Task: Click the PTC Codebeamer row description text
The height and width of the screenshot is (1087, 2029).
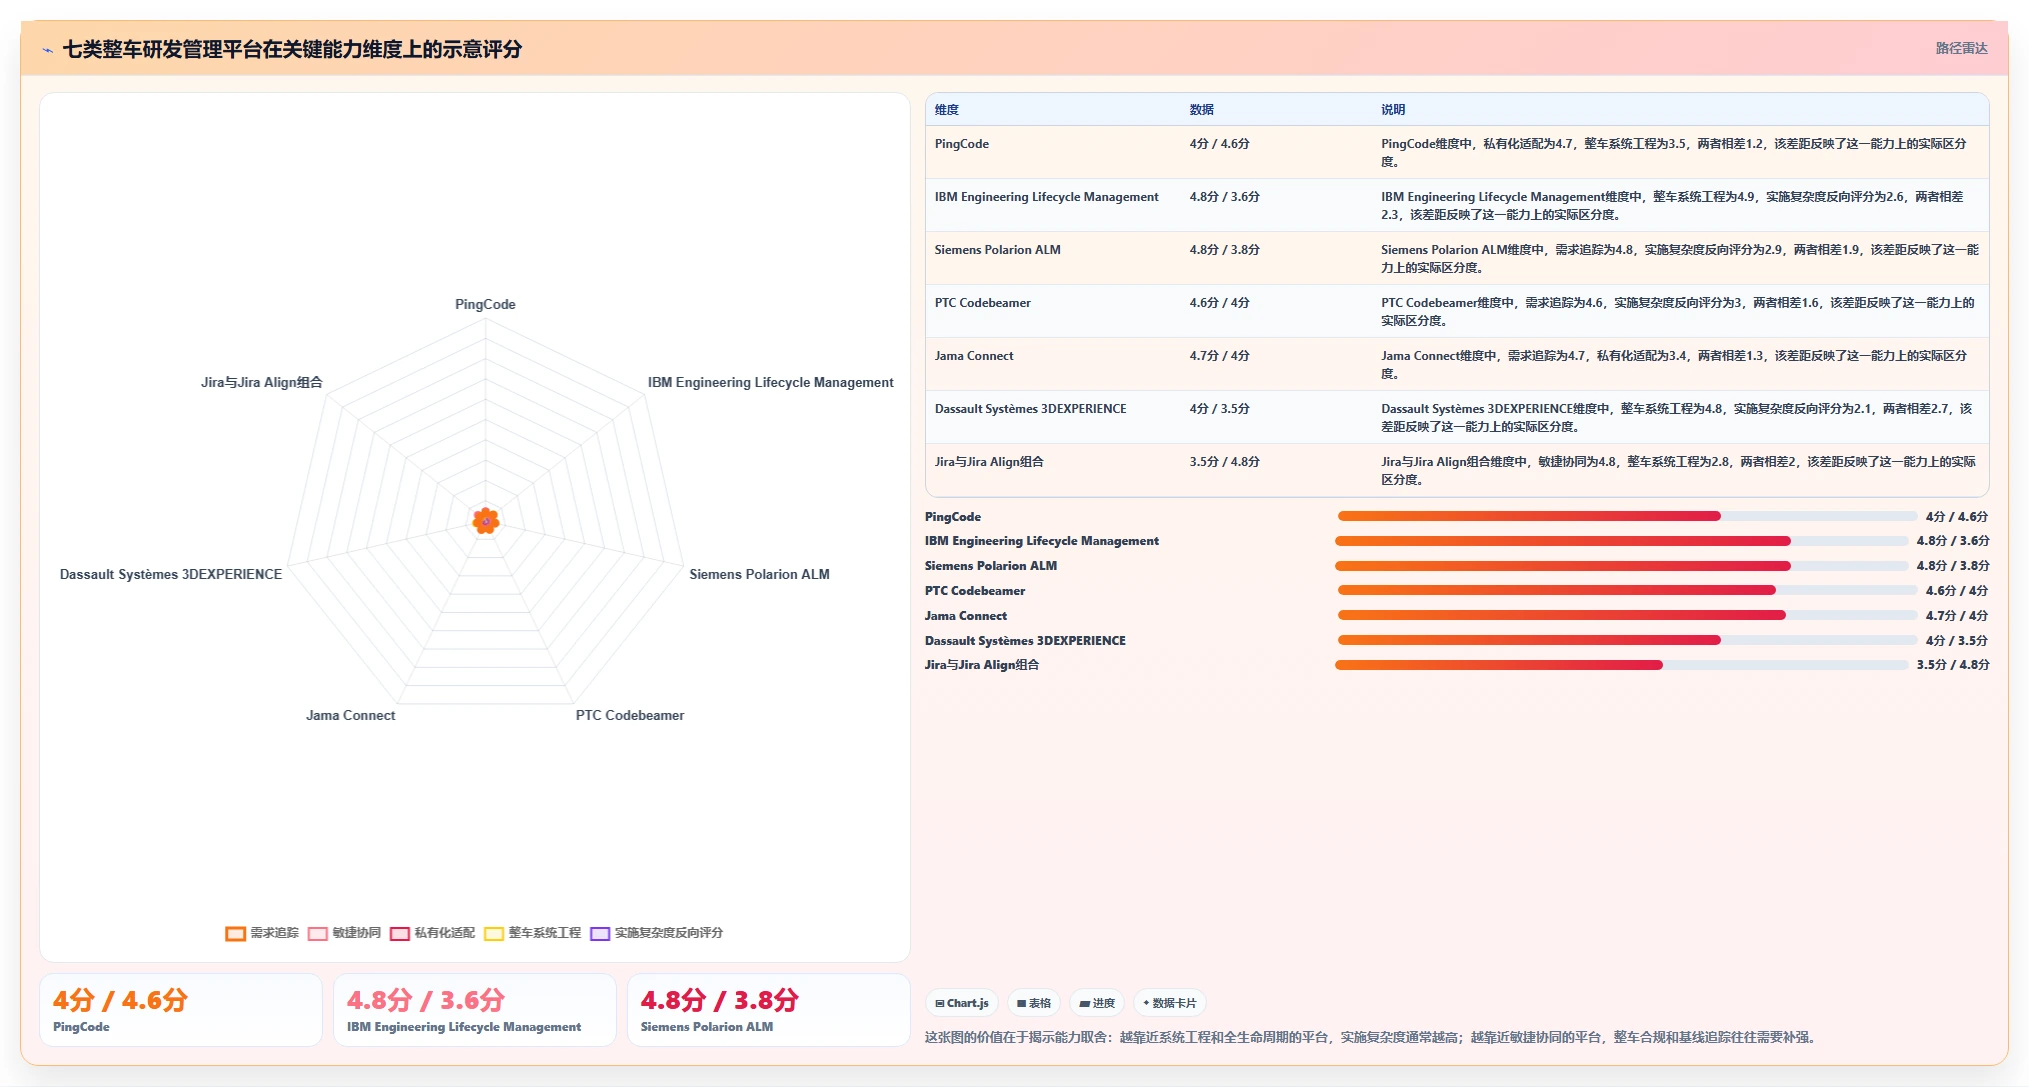Action: coord(1678,312)
